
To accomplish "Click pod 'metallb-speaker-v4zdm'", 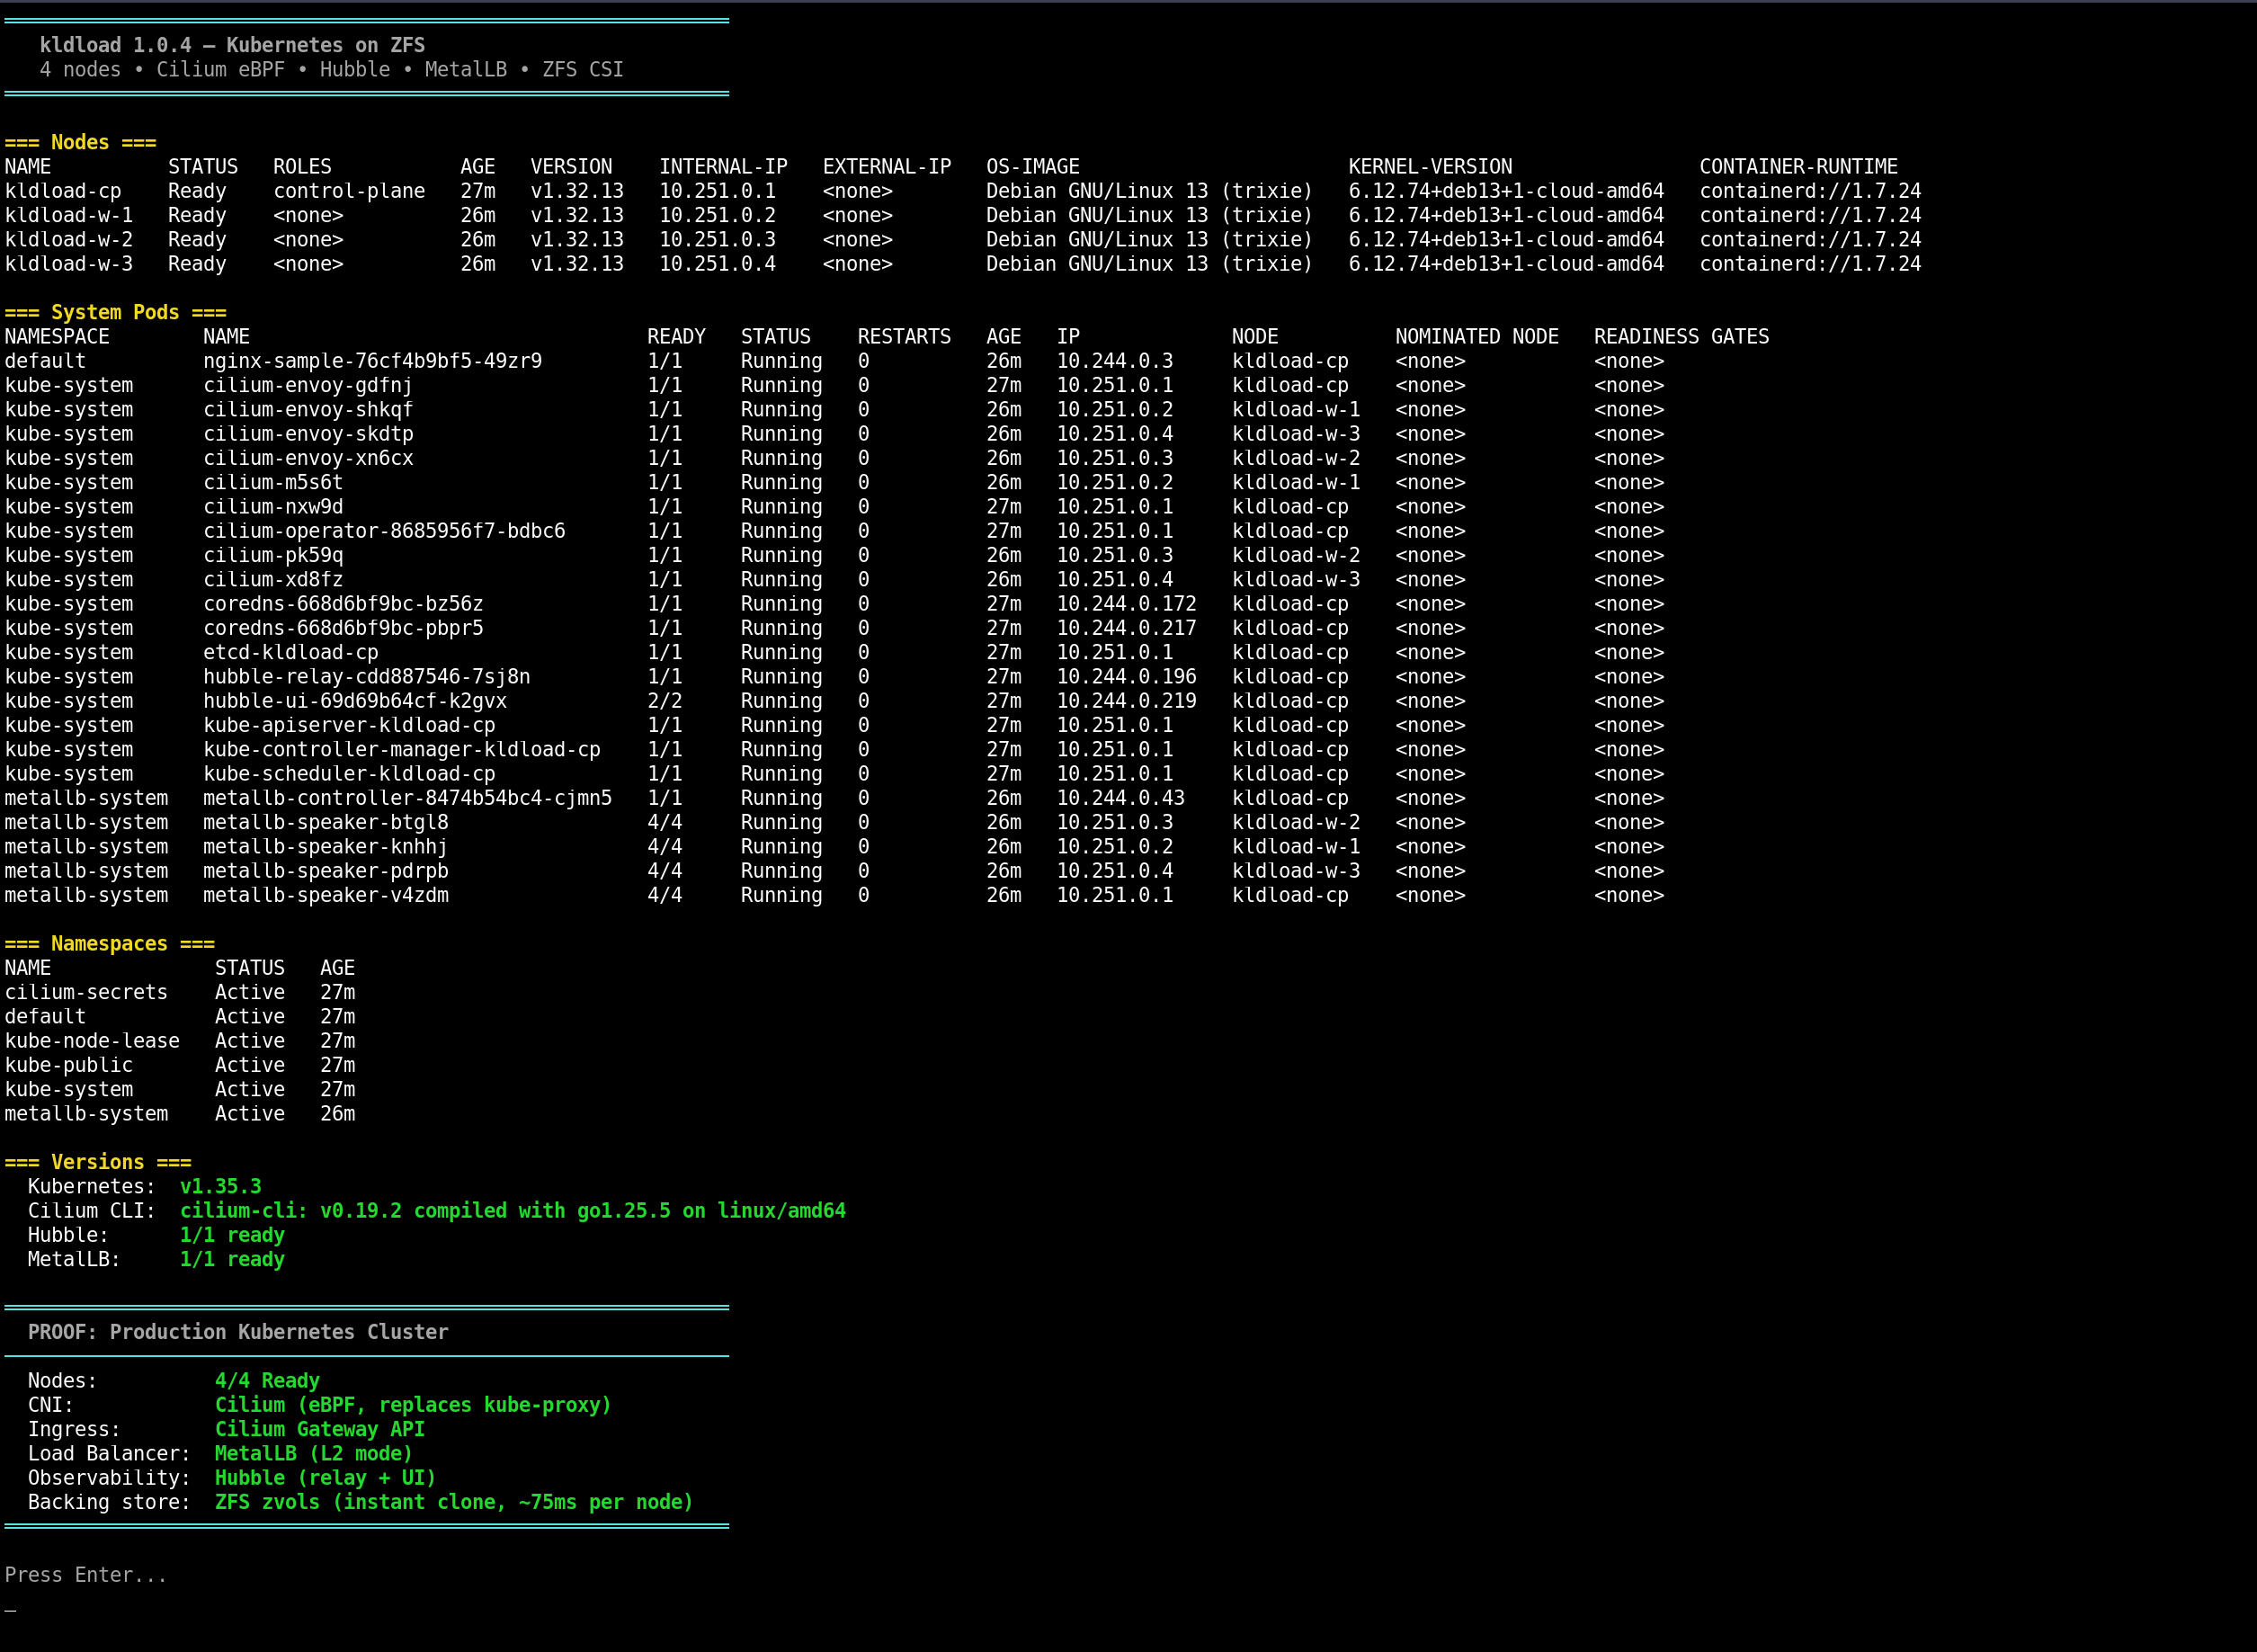I will click(326, 895).
